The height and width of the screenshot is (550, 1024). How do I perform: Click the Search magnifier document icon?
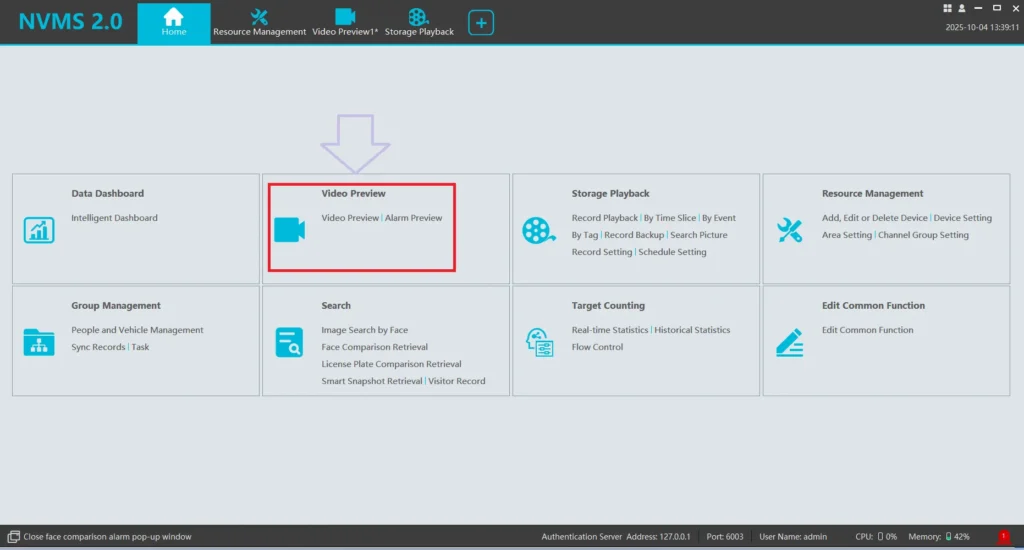pos(289,342)
